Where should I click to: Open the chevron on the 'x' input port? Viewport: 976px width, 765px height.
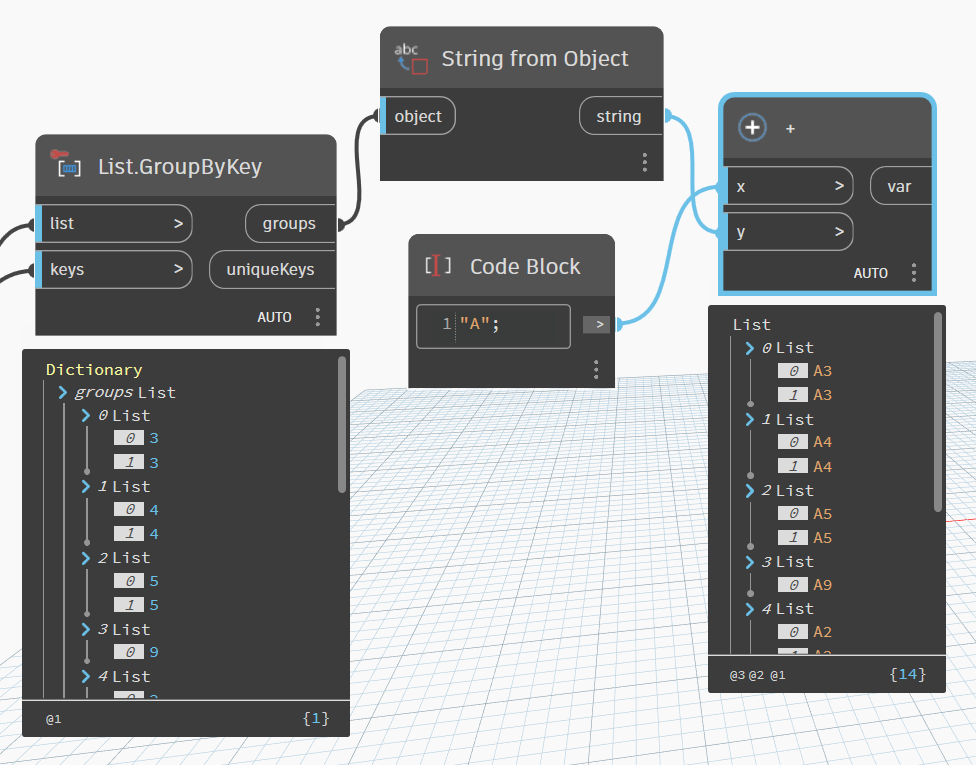coord(839,186)
